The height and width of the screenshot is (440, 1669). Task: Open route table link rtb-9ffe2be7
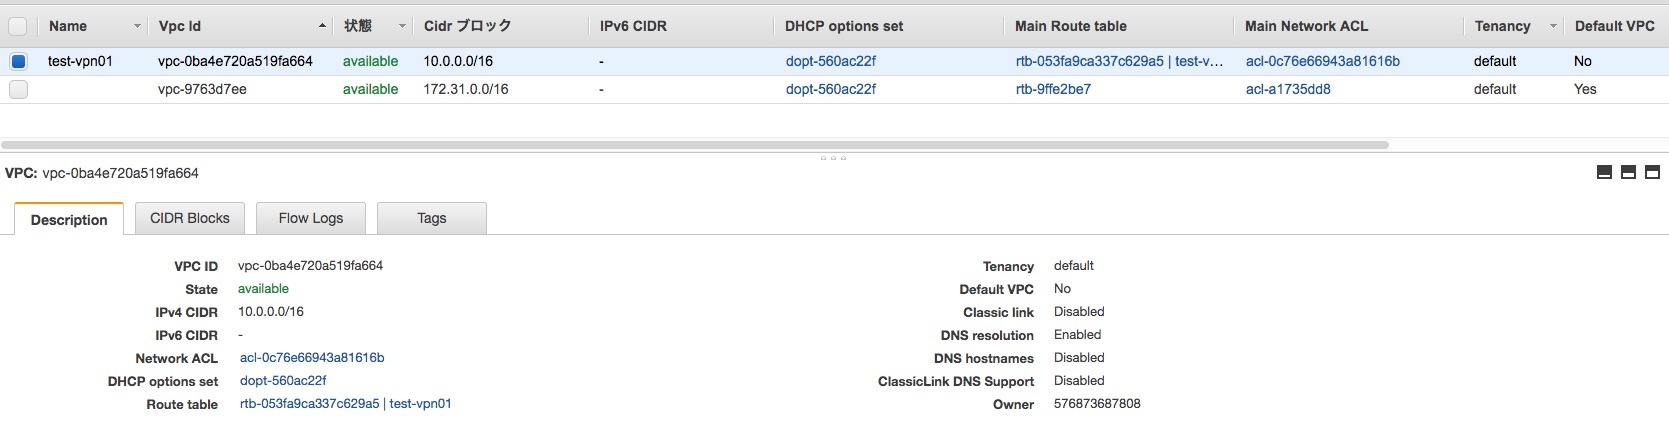1053,89
